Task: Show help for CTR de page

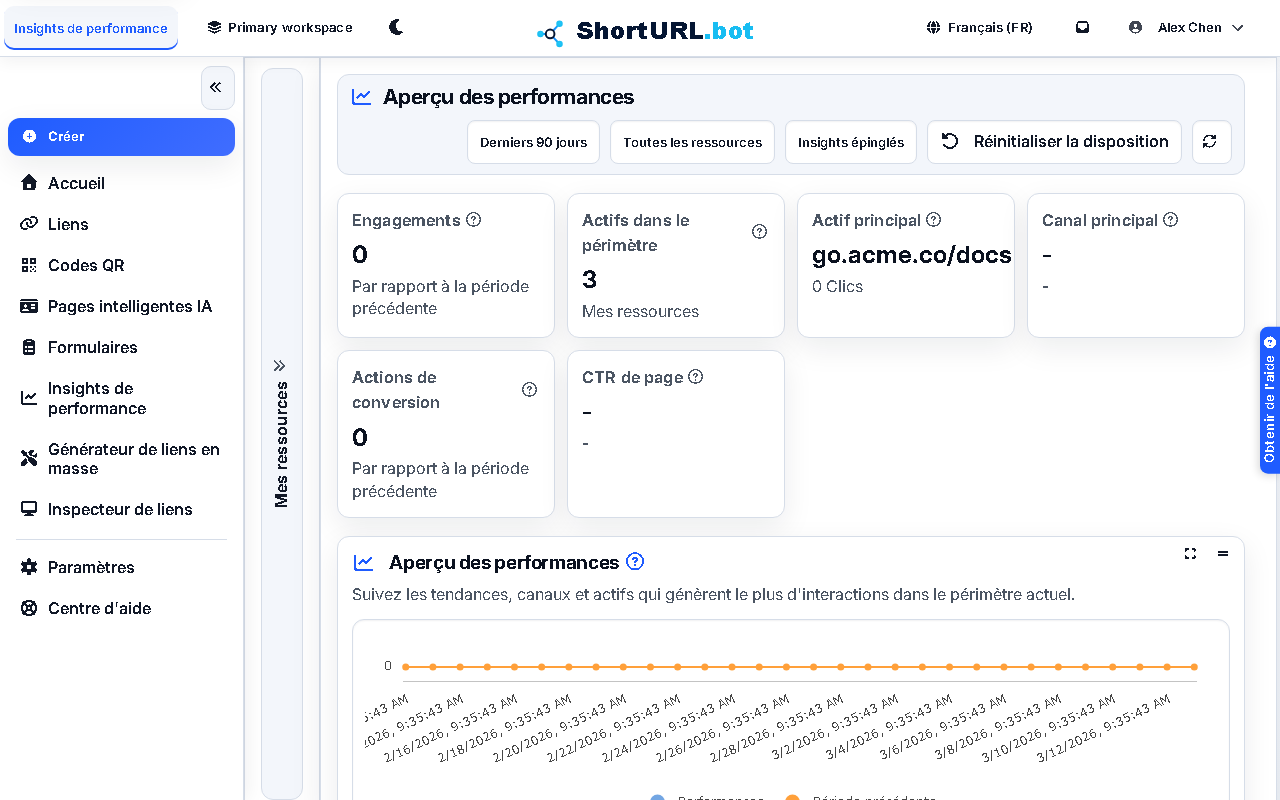Action: tap(696, 377)
